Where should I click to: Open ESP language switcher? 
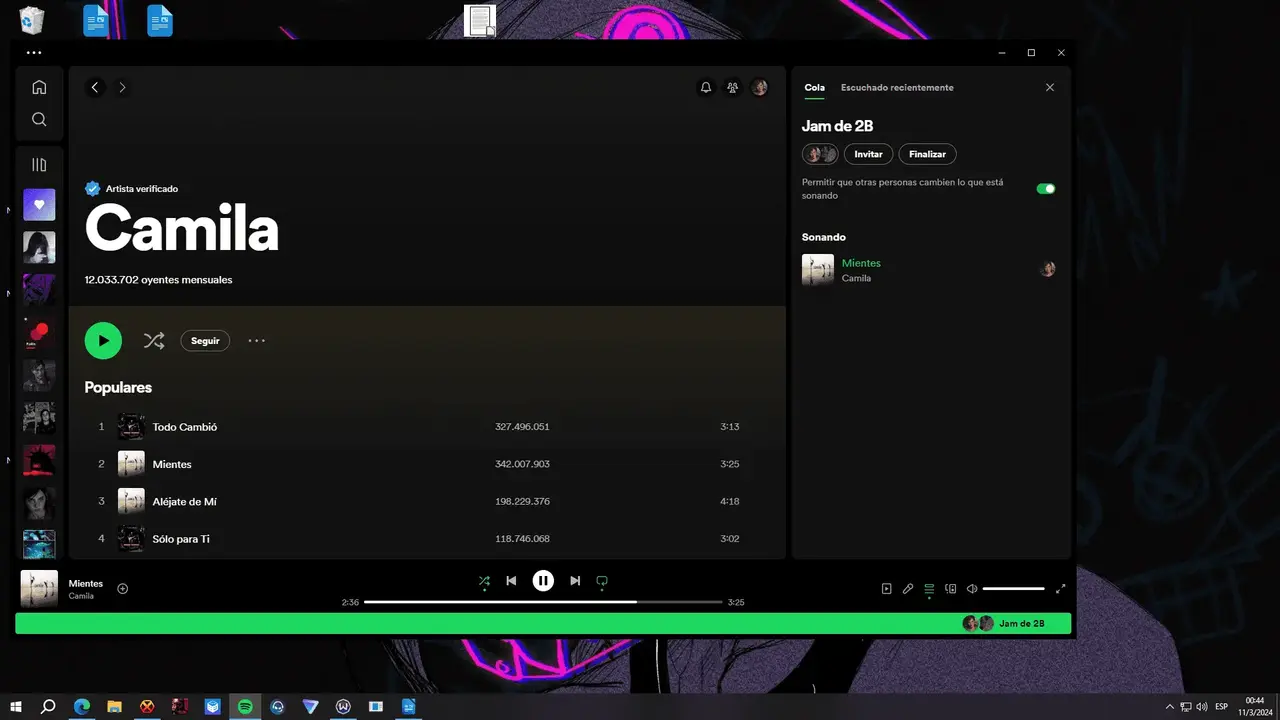click(1222, 707)
